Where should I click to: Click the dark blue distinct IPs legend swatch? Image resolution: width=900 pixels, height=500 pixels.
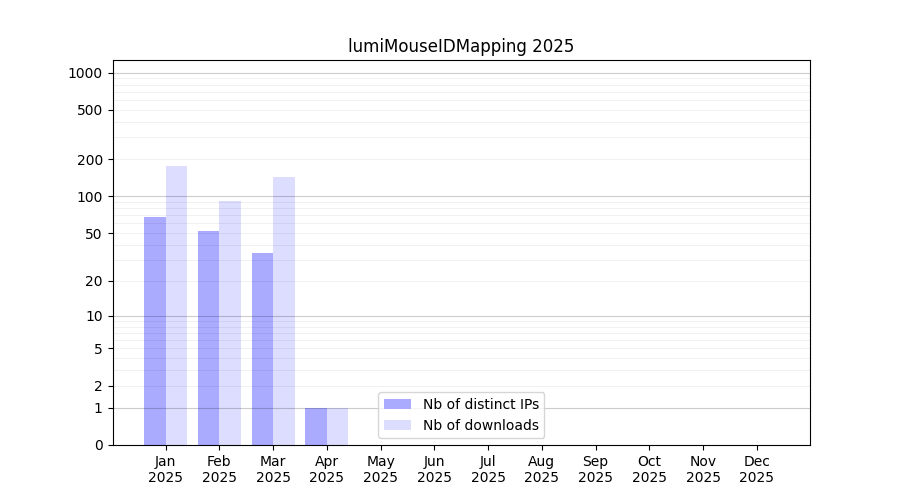(397, 404)
